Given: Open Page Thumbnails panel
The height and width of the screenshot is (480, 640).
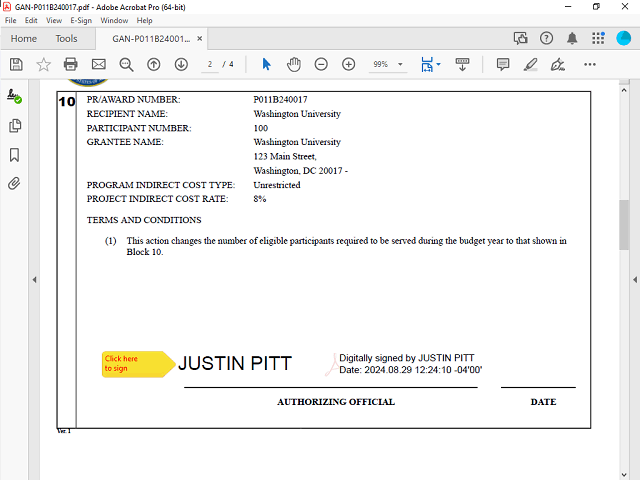Looking at the screenshot, I should click(x=15, y=126).
